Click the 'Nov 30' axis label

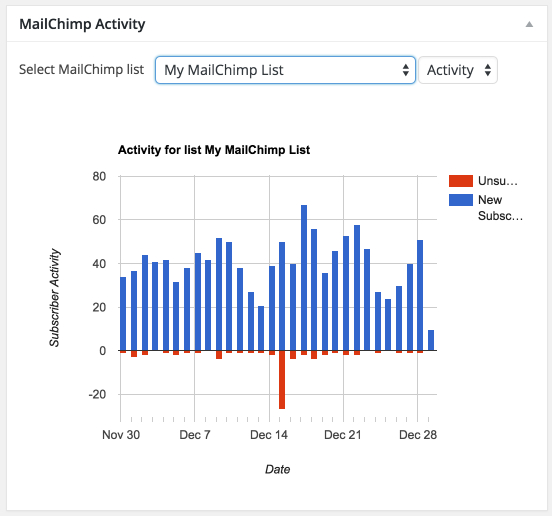pyautogui.click(x=121, y=435)
